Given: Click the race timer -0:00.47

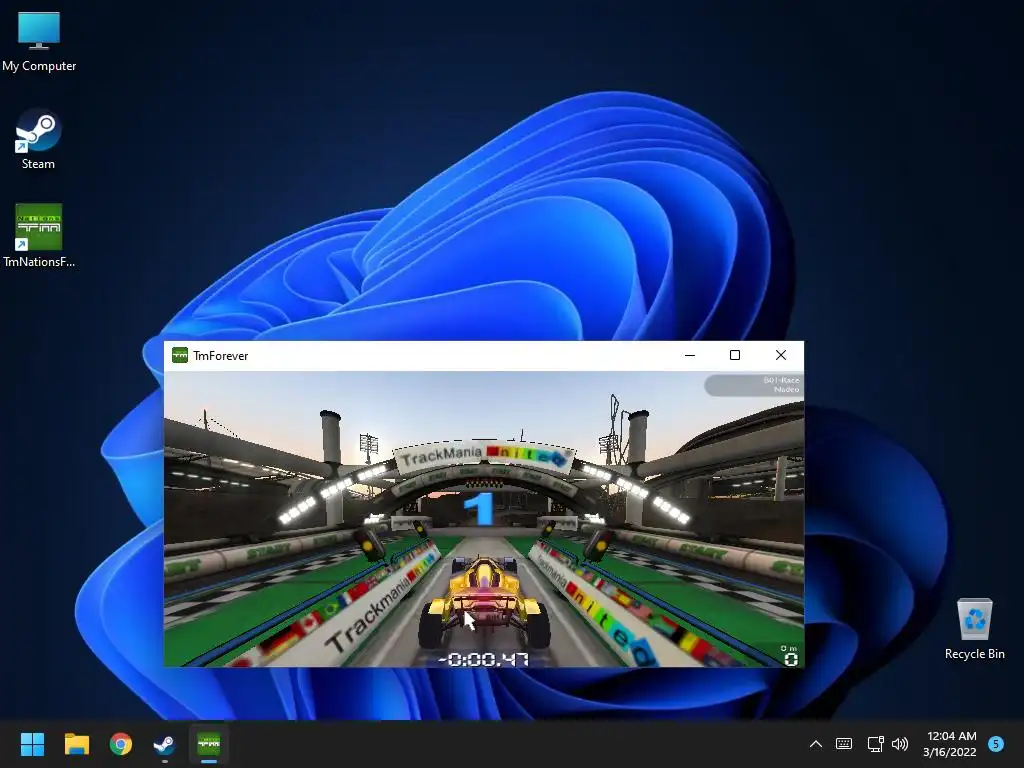Looking at the screenshot, I should [x=484, y=659].
